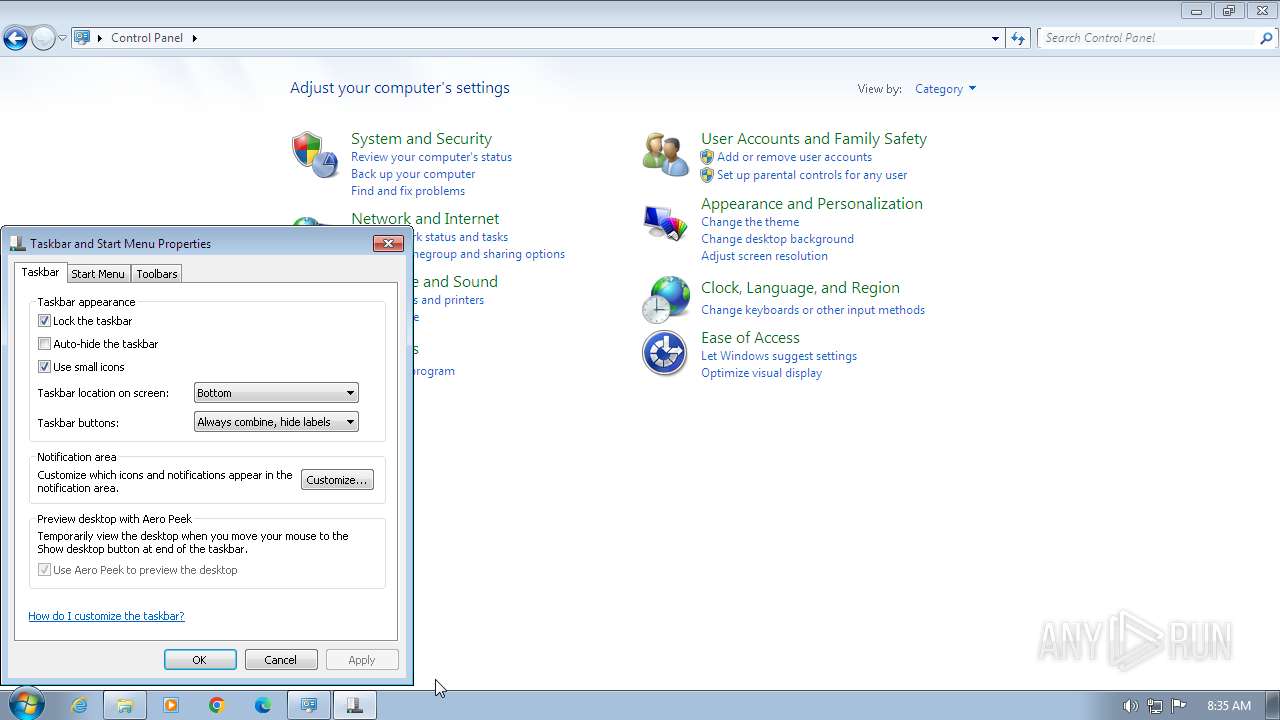This screenshot has width=1280, height=720.
Task: Open the Ease of Access icon
Action: [x=665, y=353]
